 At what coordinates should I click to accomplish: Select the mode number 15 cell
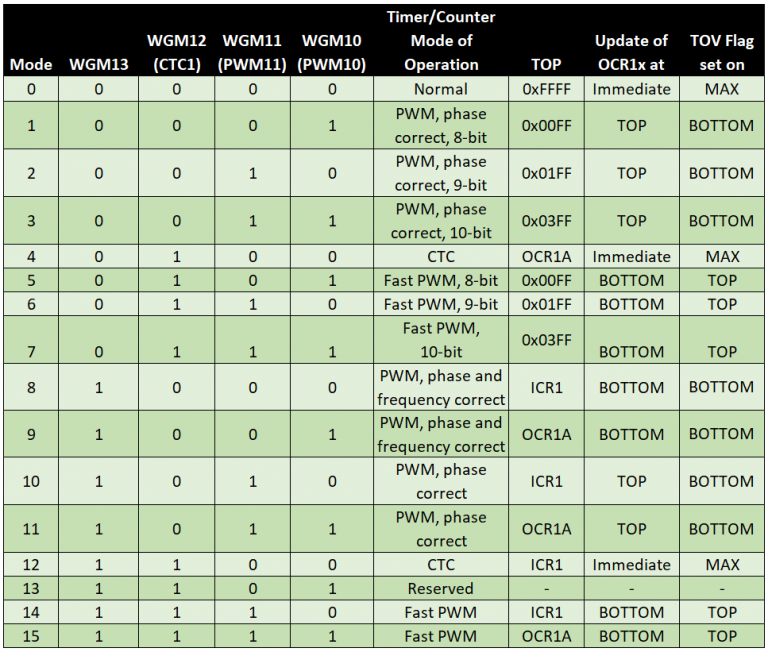click(31, 636)
